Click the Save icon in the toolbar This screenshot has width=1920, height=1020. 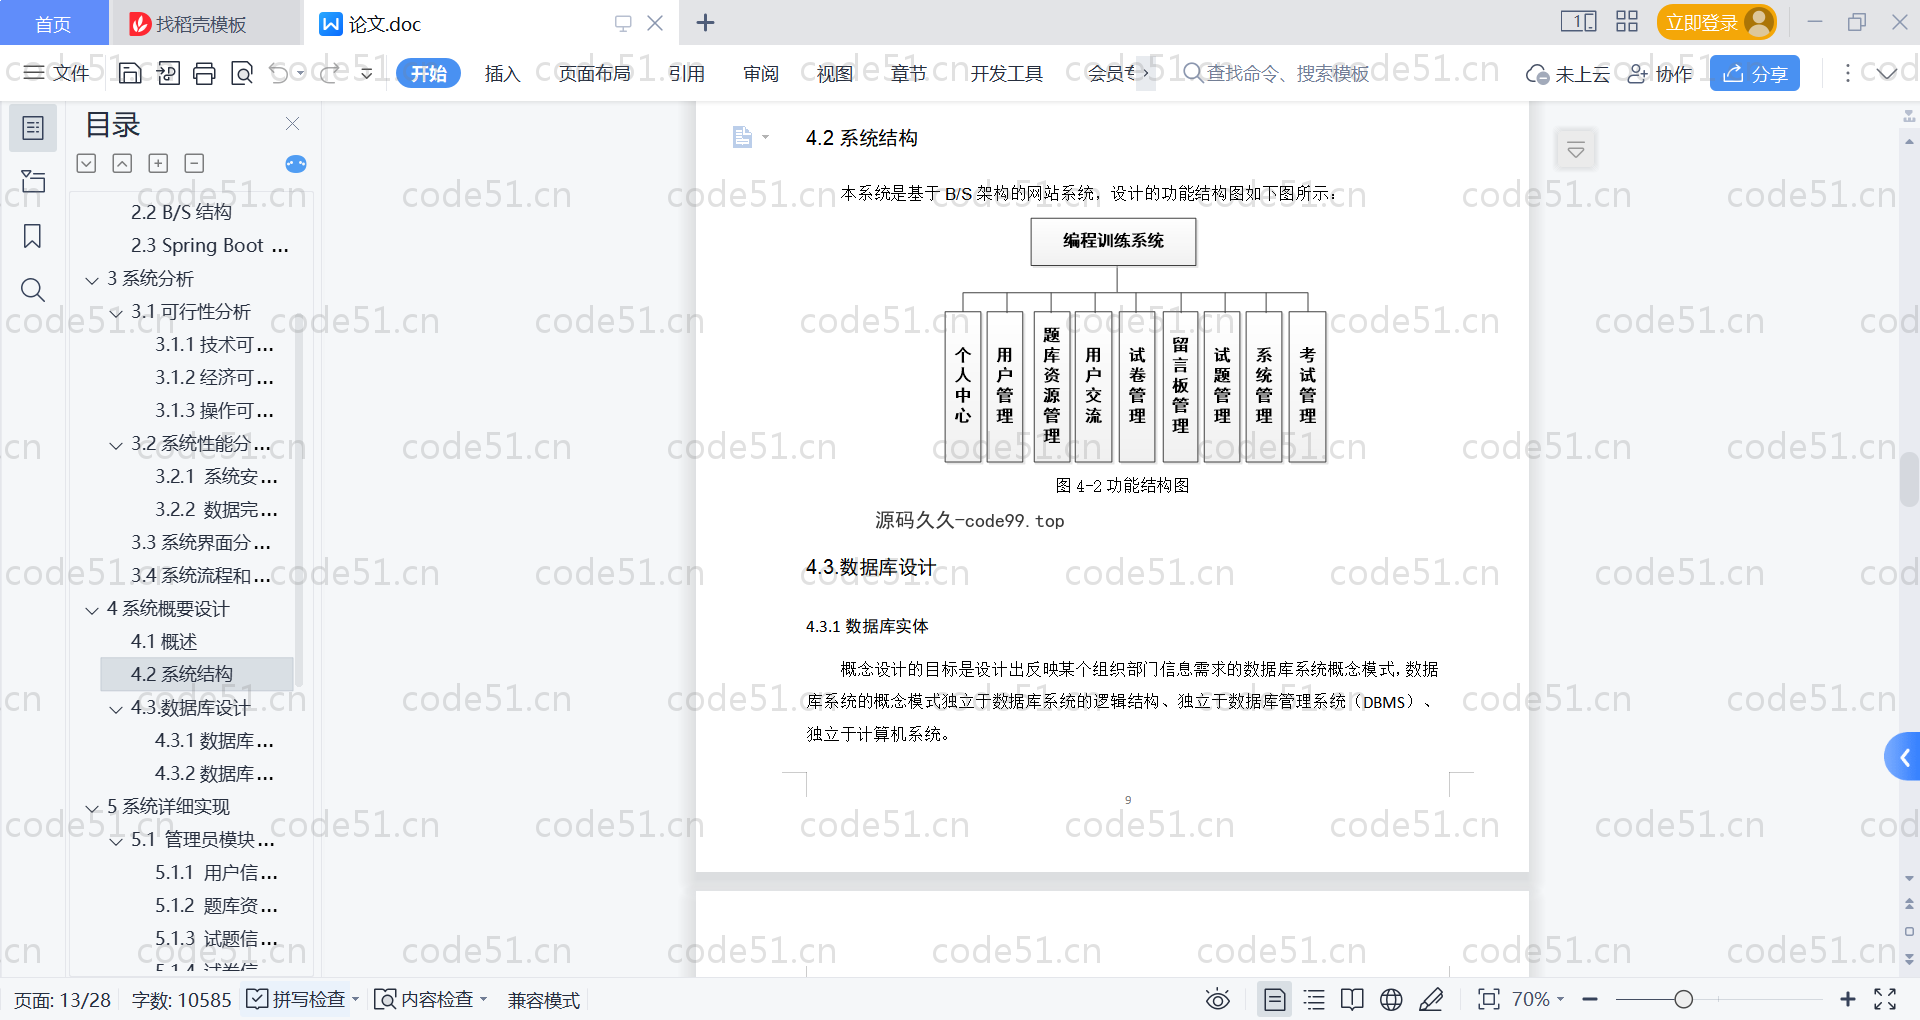[x=130, y=73]
